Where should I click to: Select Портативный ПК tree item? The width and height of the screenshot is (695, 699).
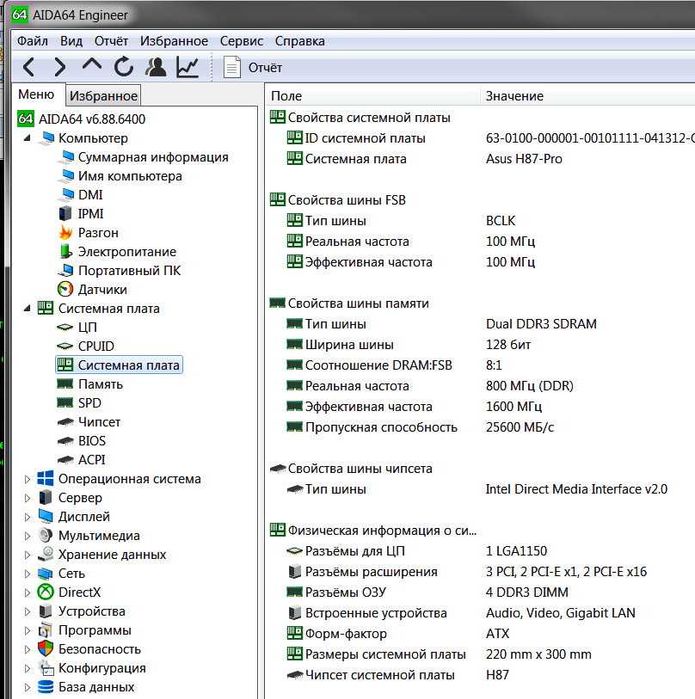coord(129,270)
